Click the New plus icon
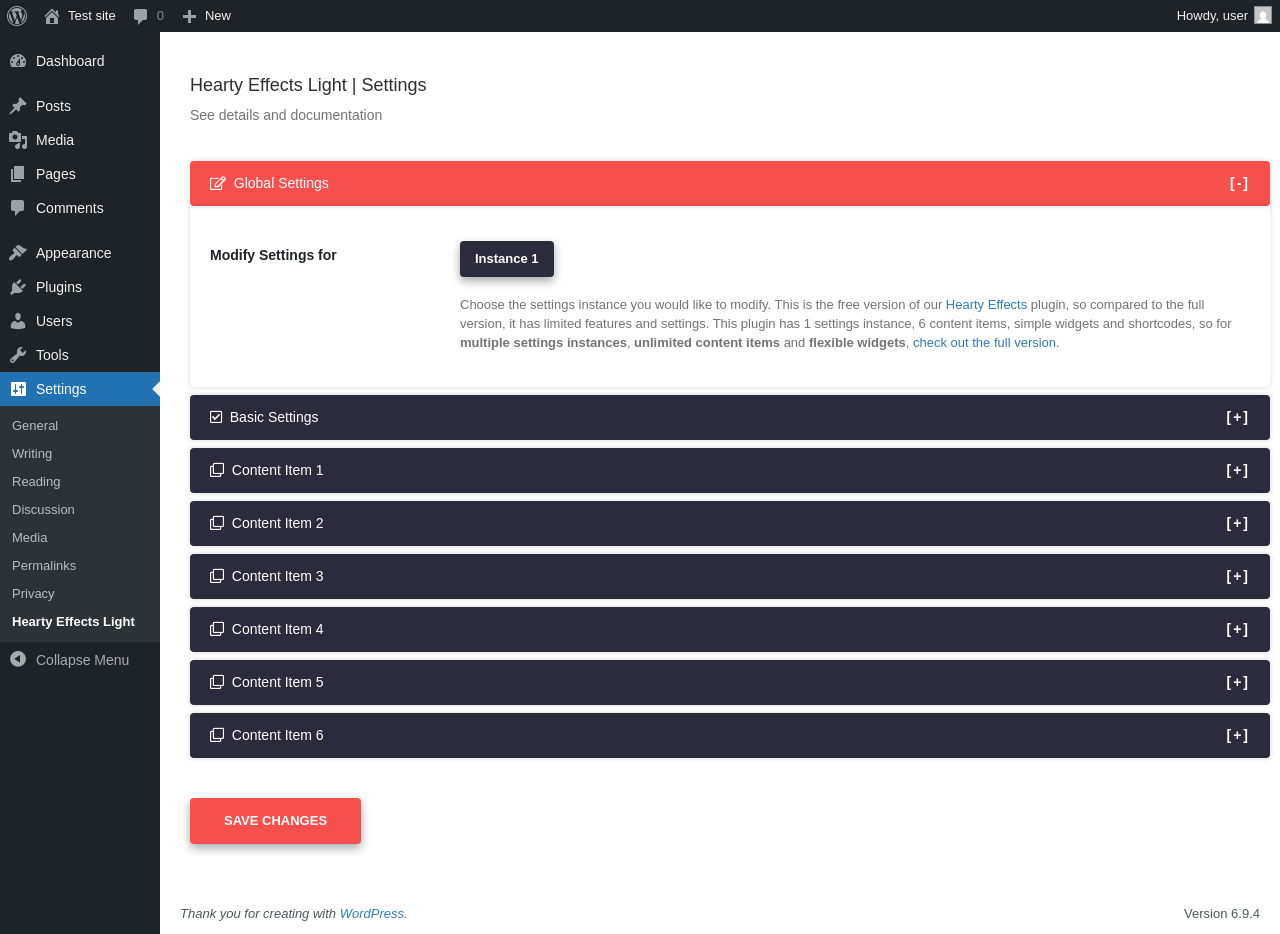Image resolution: width=1280 pixels, height=934 pixels. (x=189, y=16)
